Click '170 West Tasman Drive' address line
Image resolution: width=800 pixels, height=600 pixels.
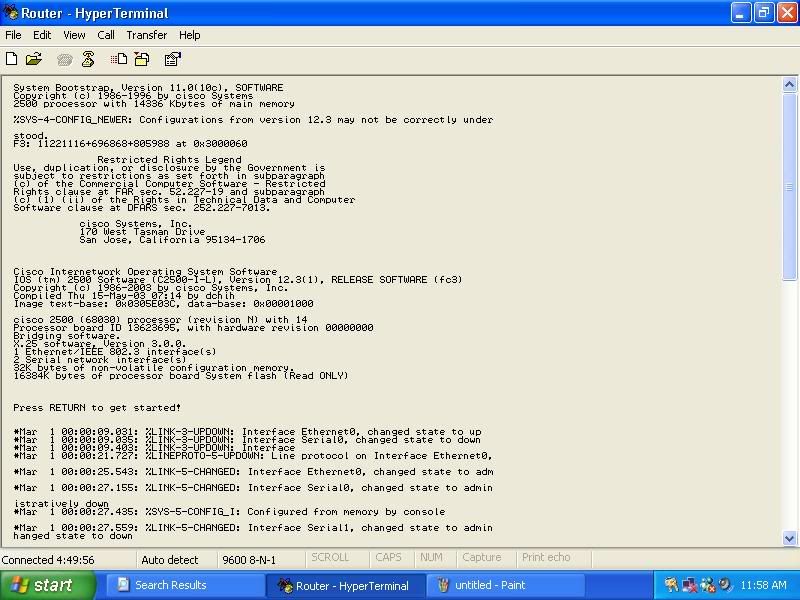click(x=142, y=232)
